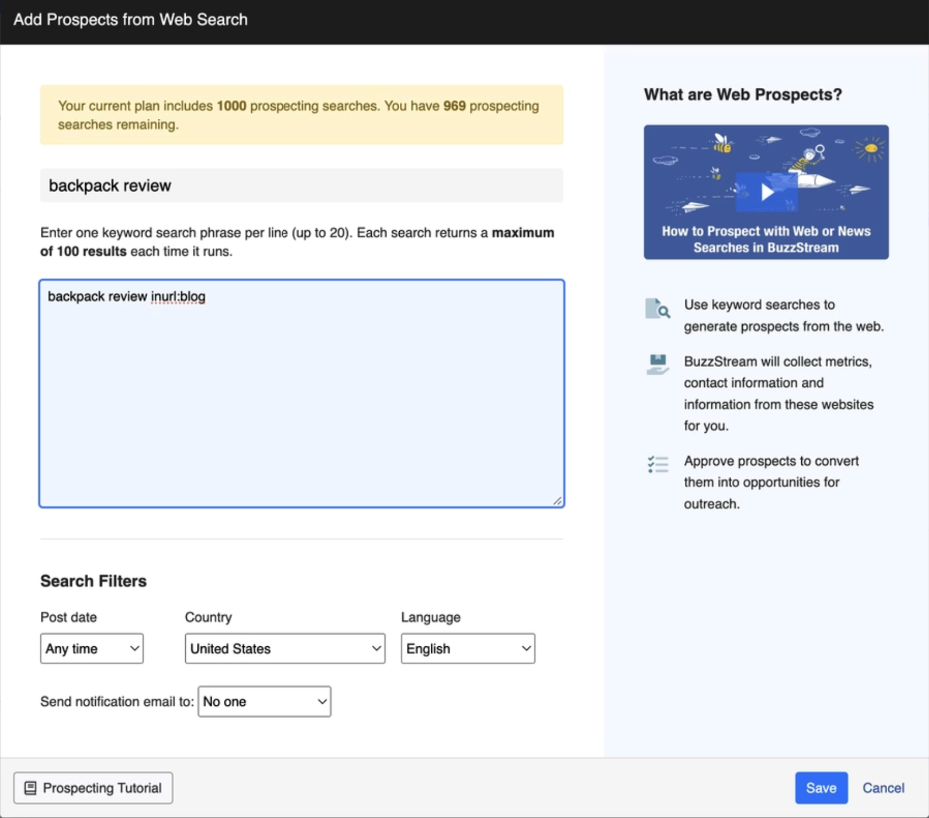
Task: Play the How to Prospect video
Action: (766, 192)
